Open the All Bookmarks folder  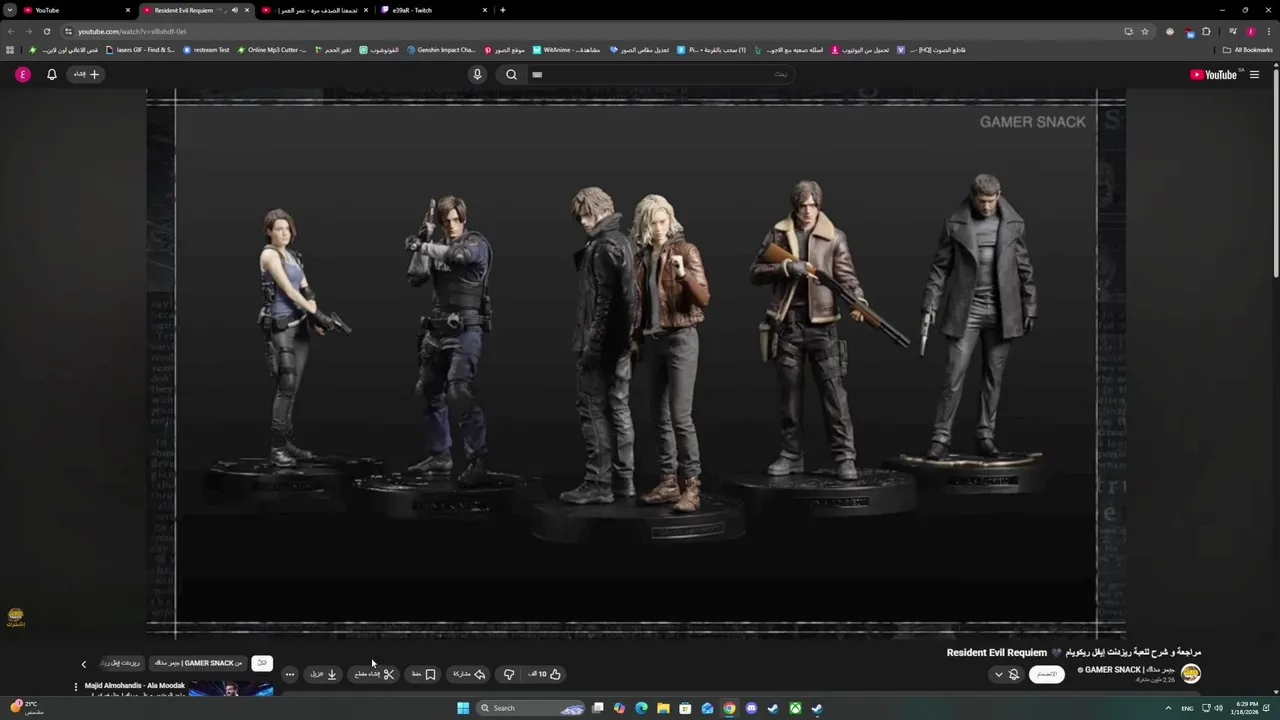[x=1247, y=50]
